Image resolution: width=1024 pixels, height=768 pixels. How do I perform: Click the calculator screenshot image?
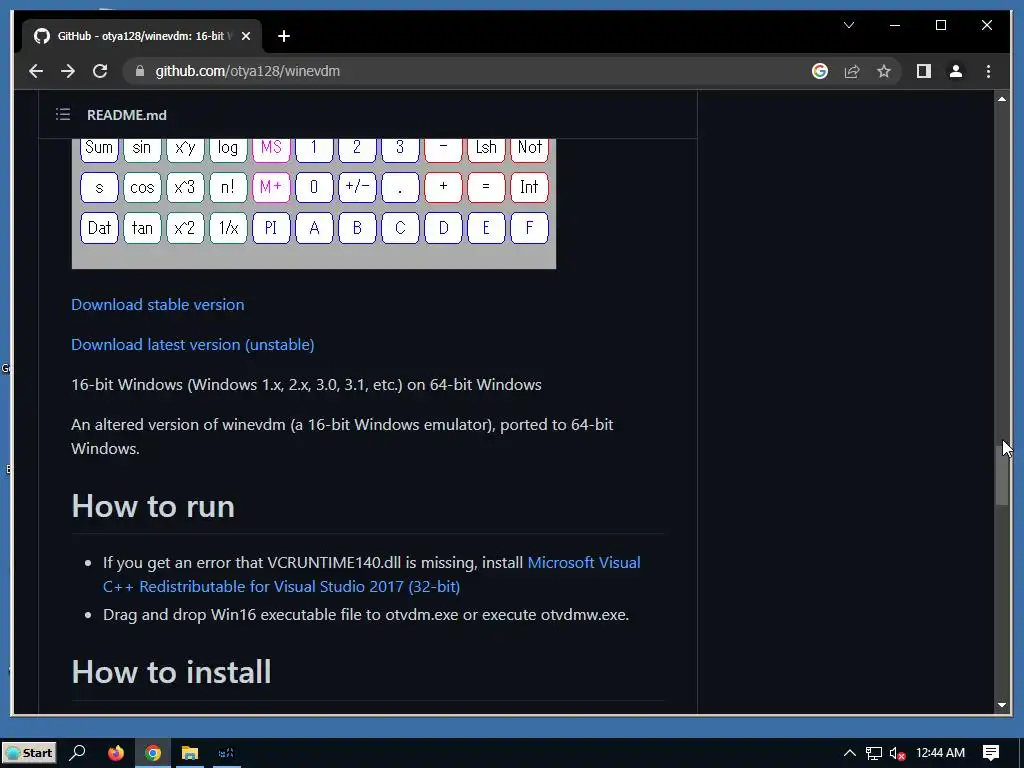click(313, 203)
